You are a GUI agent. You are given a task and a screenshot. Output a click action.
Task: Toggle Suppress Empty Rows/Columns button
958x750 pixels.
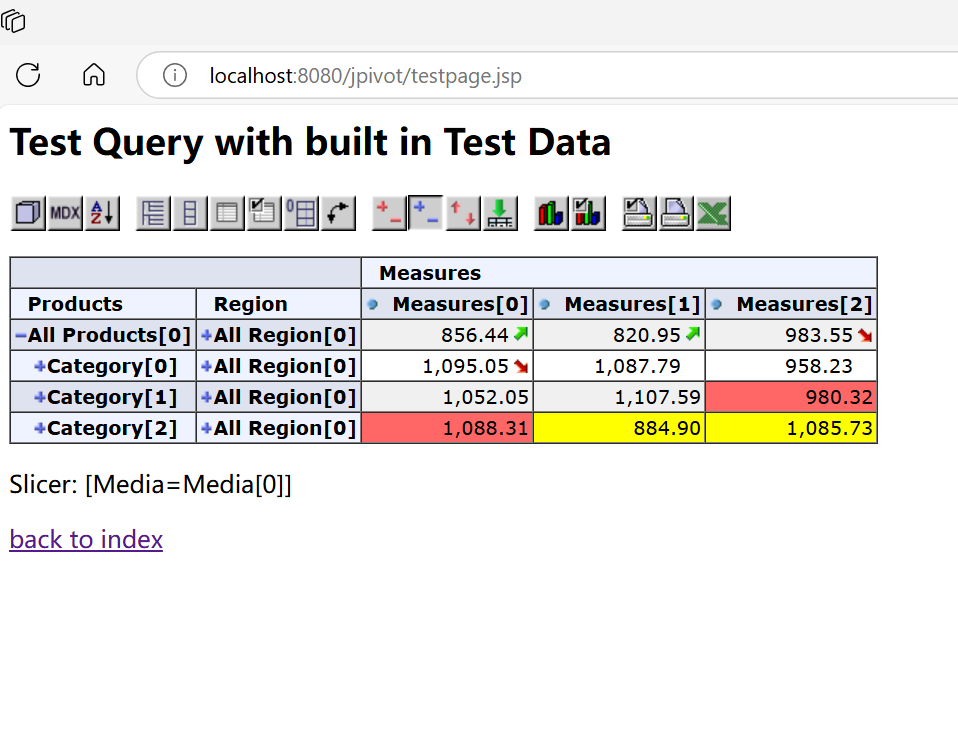pyautogui.click(x=301, y=213)
